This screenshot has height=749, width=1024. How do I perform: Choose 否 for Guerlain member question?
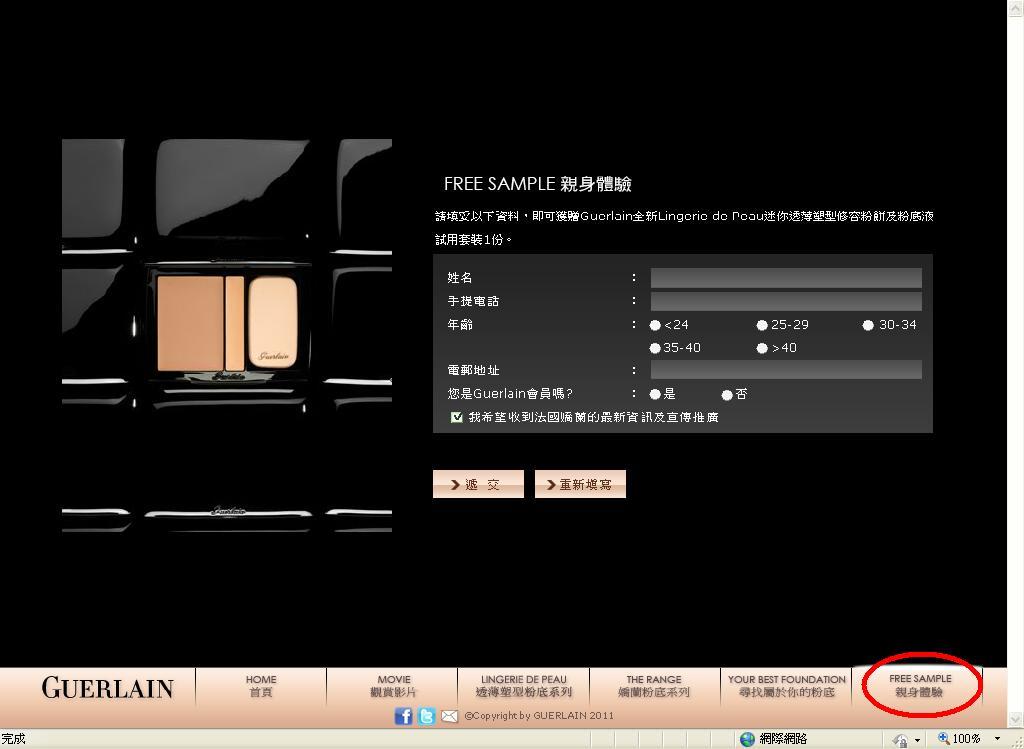pyautogui.click(x=727, y=395)
